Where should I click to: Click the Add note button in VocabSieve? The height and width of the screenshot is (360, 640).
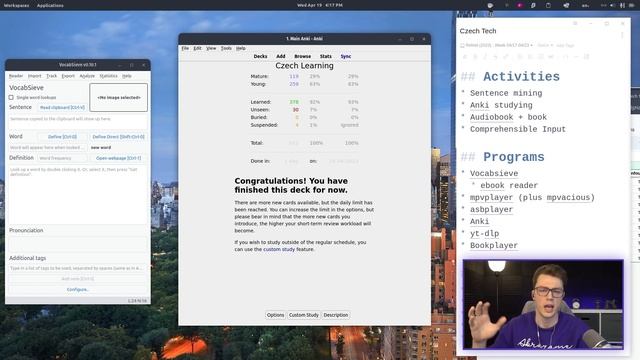pos(78,279)
